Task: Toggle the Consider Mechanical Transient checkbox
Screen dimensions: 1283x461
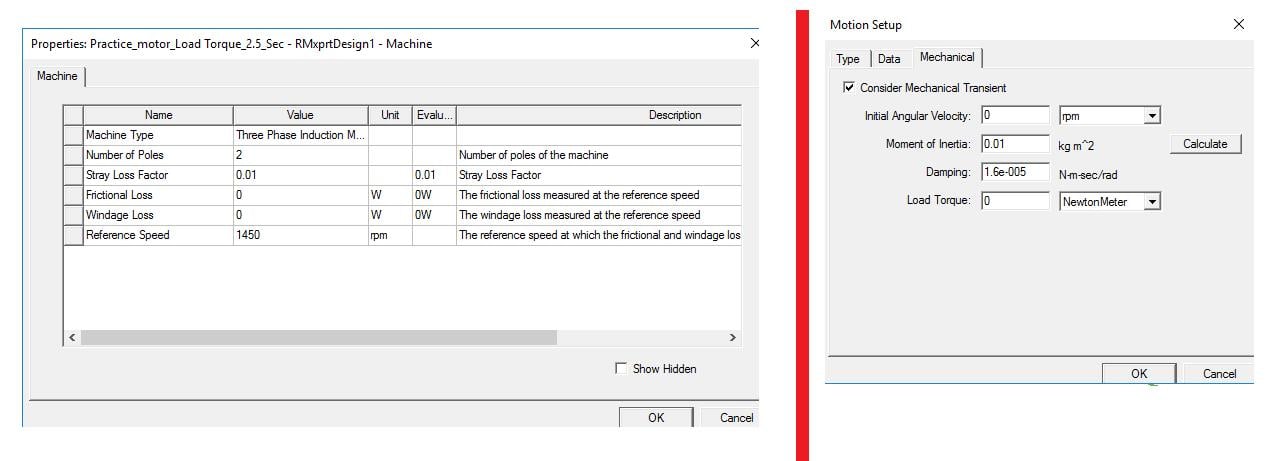Action: pyautogui.click(x=850, y=88)
